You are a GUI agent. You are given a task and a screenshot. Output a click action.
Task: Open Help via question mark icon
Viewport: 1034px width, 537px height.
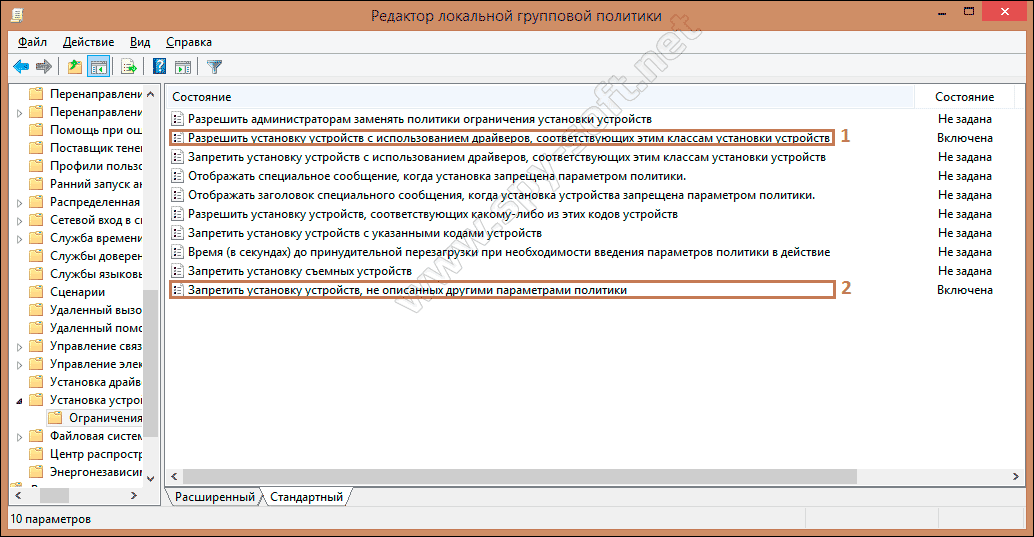[160, 67]
